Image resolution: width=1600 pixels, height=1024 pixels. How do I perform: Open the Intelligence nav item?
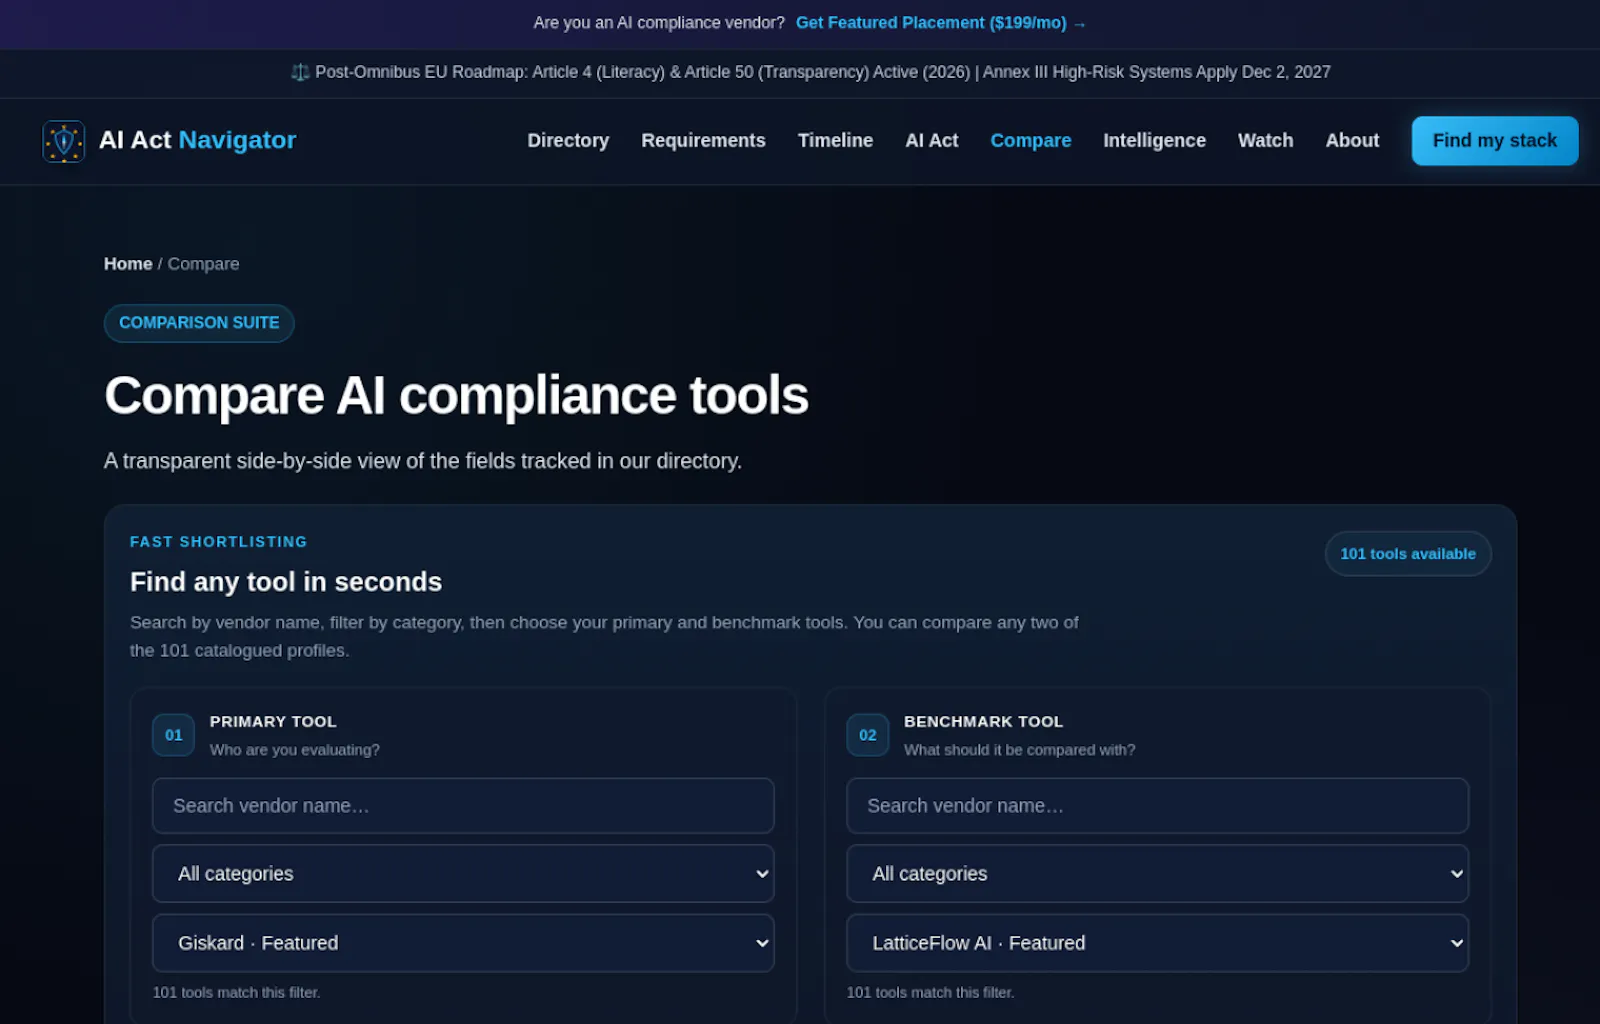[1154, 141]
